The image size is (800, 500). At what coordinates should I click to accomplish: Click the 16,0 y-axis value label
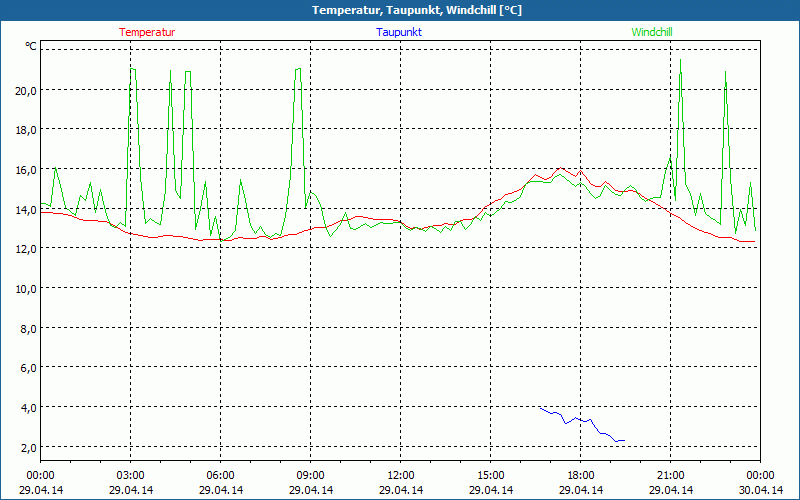[24, 169]
